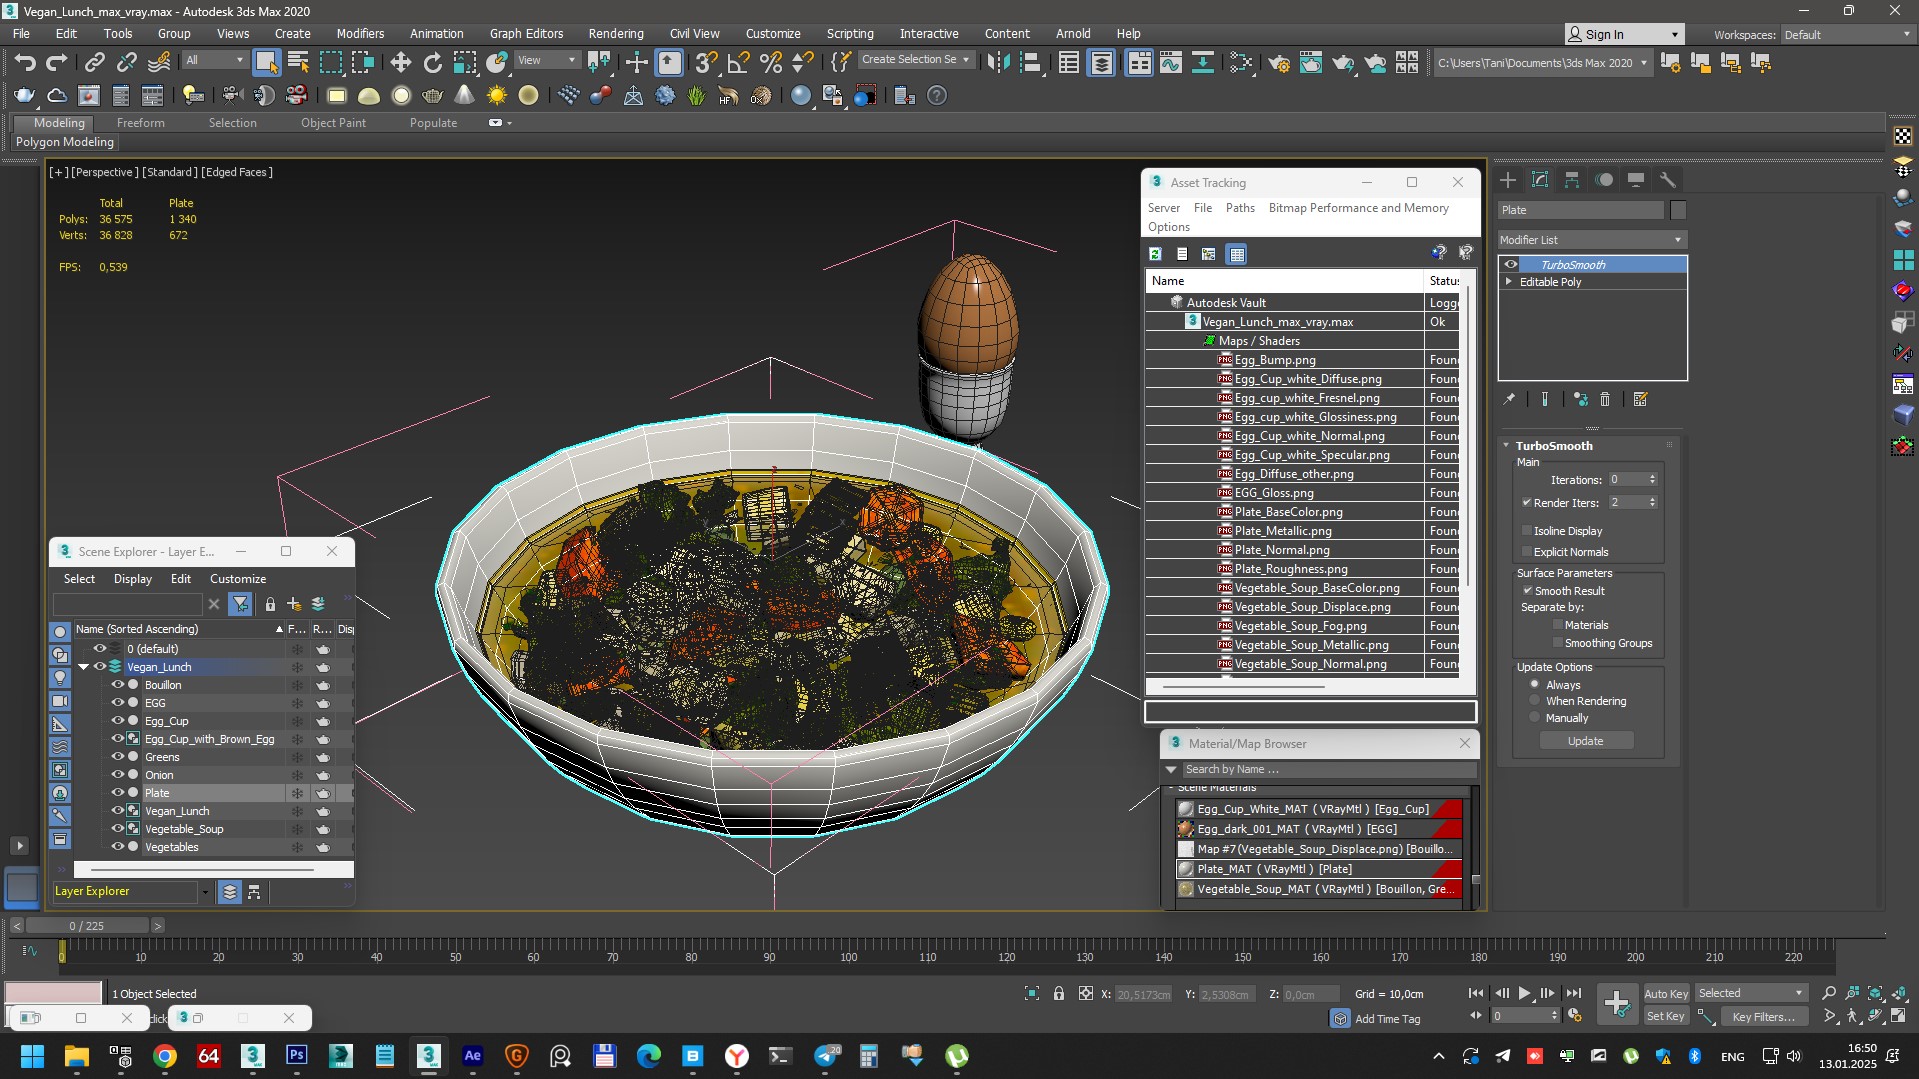Open the Mirror tool
The width and height of the screenshot is (1919, 1079).
tap(998, 63)
